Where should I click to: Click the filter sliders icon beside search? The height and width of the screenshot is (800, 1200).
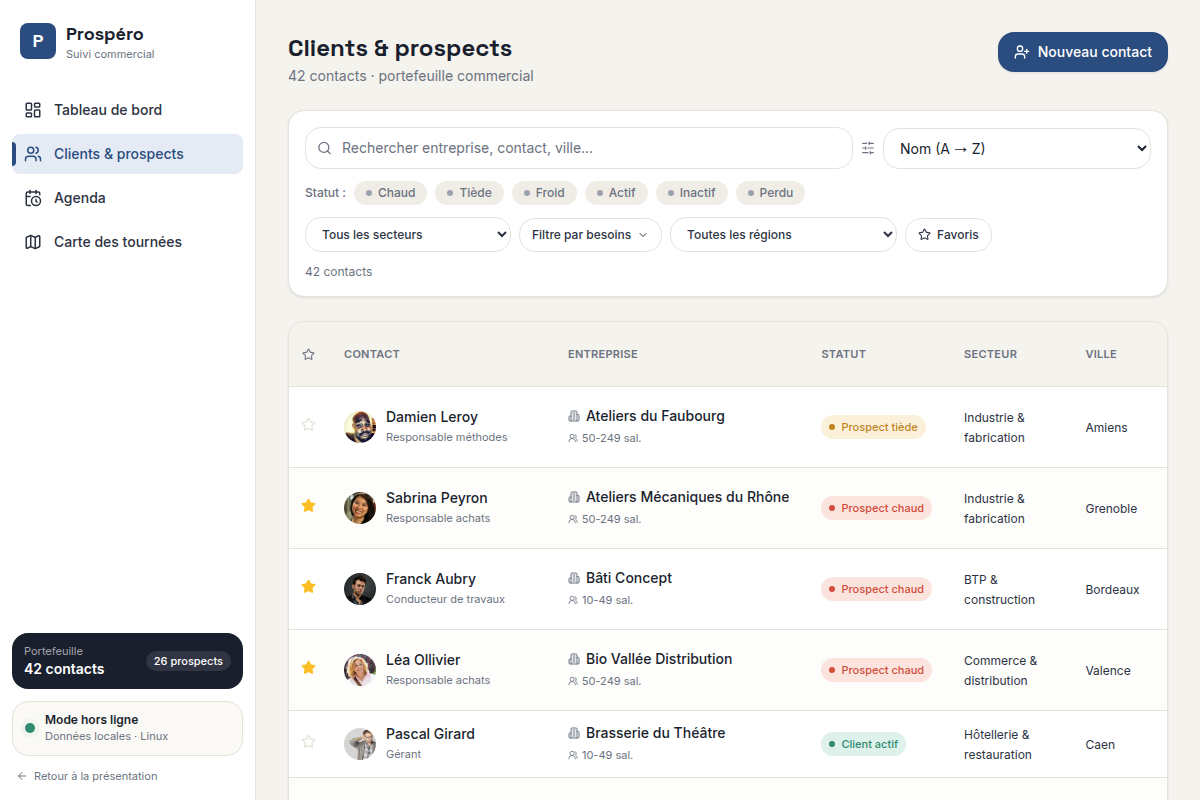click(x=868, y=148)
